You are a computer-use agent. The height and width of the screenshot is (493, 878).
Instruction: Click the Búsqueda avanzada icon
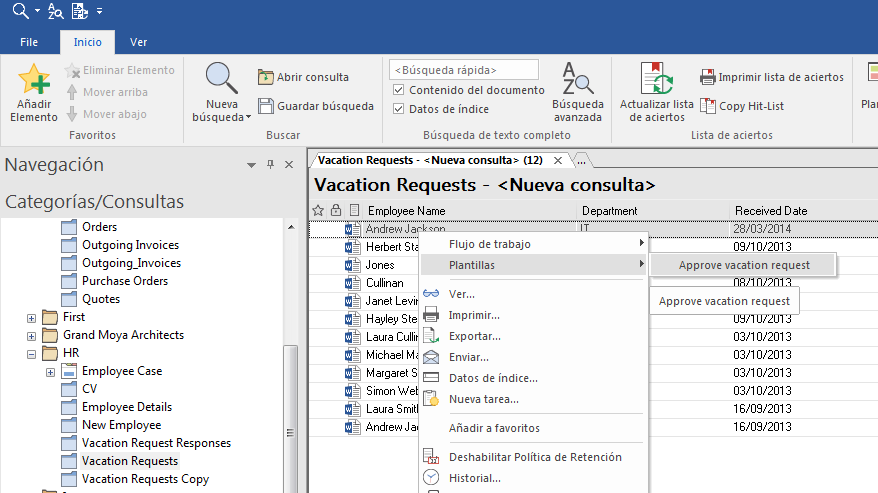click(577, 79)
